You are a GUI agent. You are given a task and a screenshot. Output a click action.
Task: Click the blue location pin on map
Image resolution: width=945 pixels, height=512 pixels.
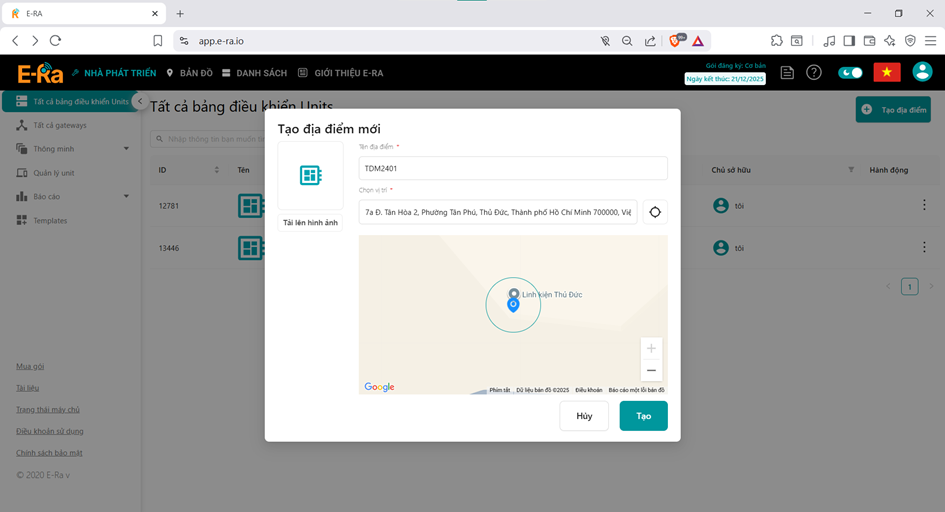tap(513, 304)
